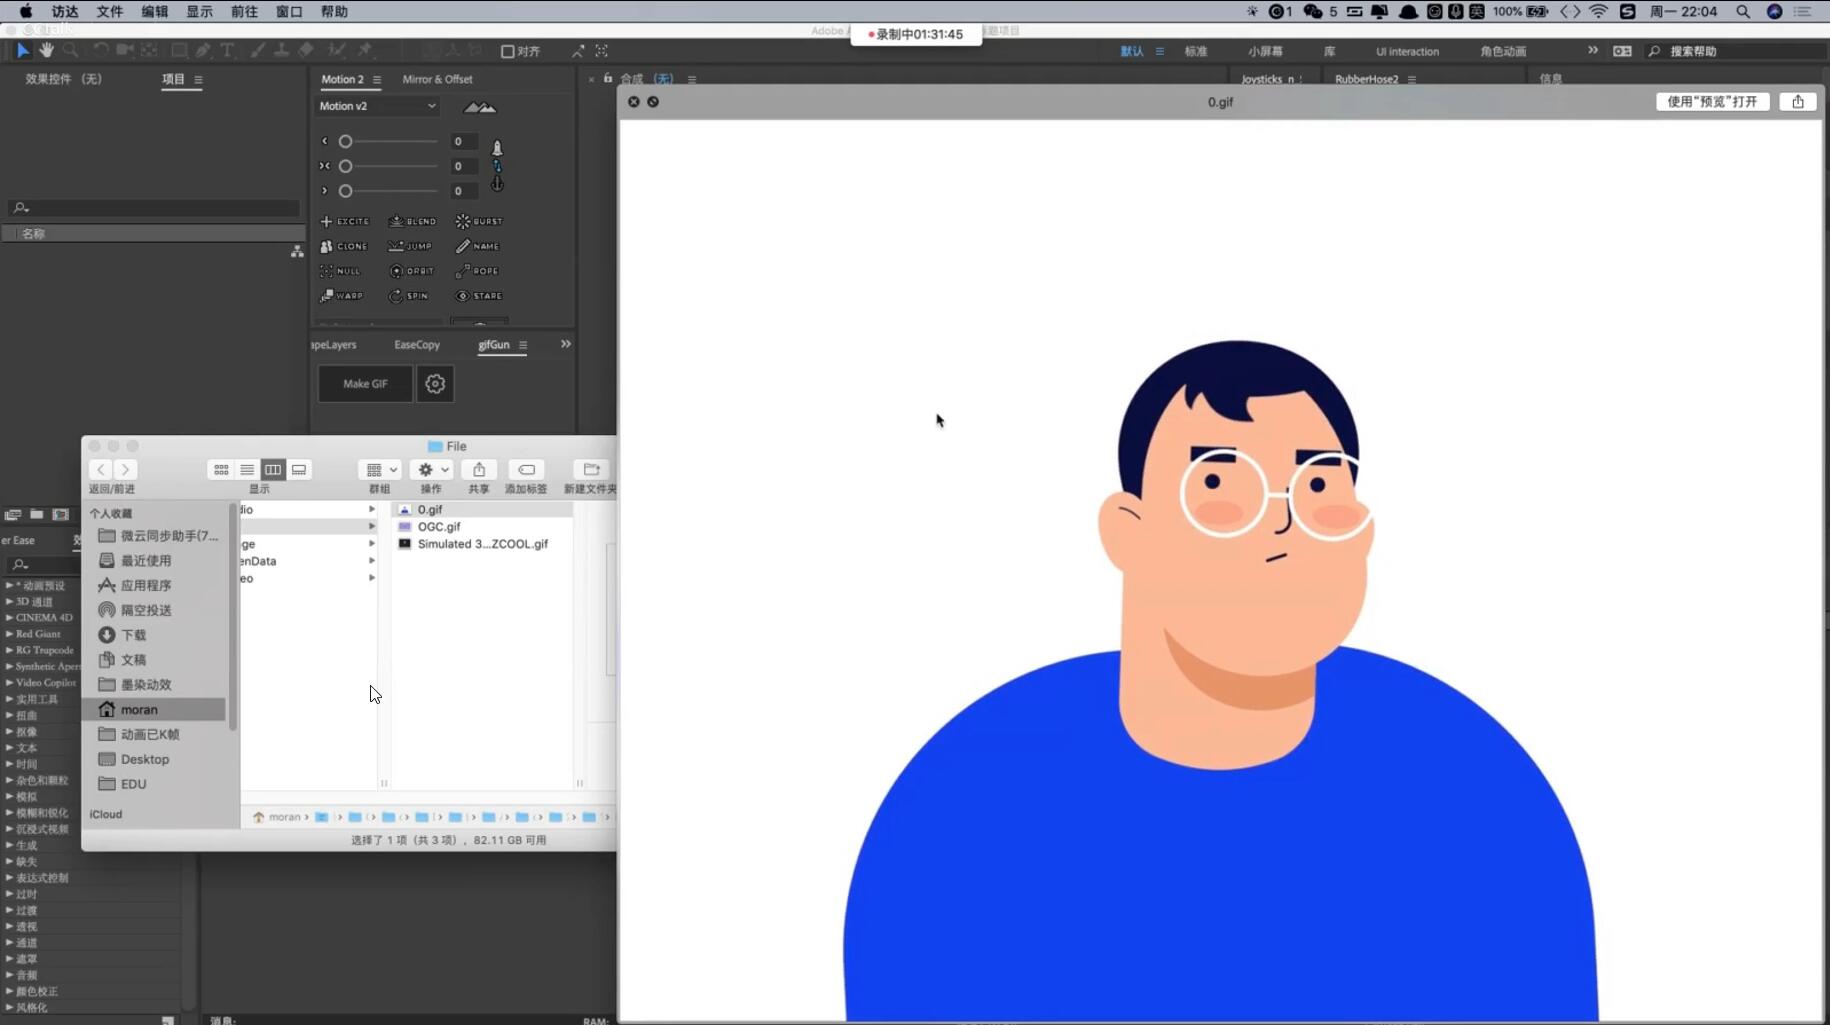Screen dimensions: 1830x1025
Task: Click the EXCITE tool in Motion panel
Action: (345, 221)
